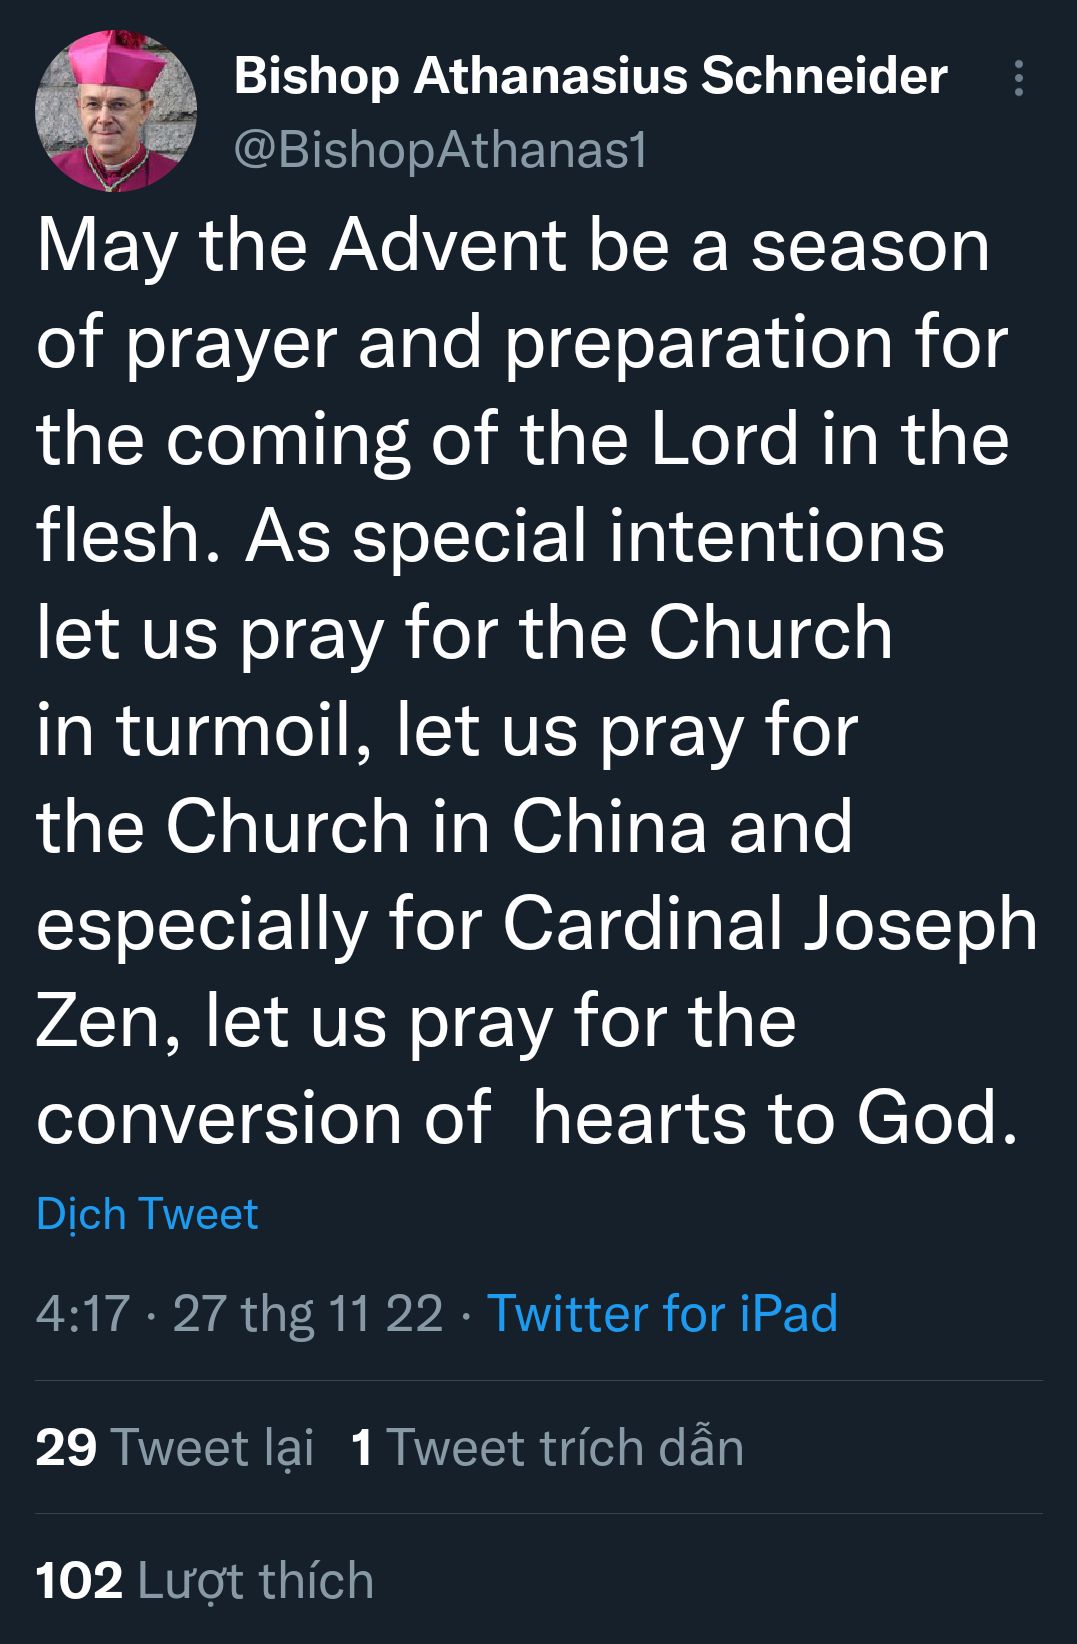Open Bishop Athanasius Schneider's profile picture
Viewport: 1077px width, 1644px height.
(x=116, y=111)
